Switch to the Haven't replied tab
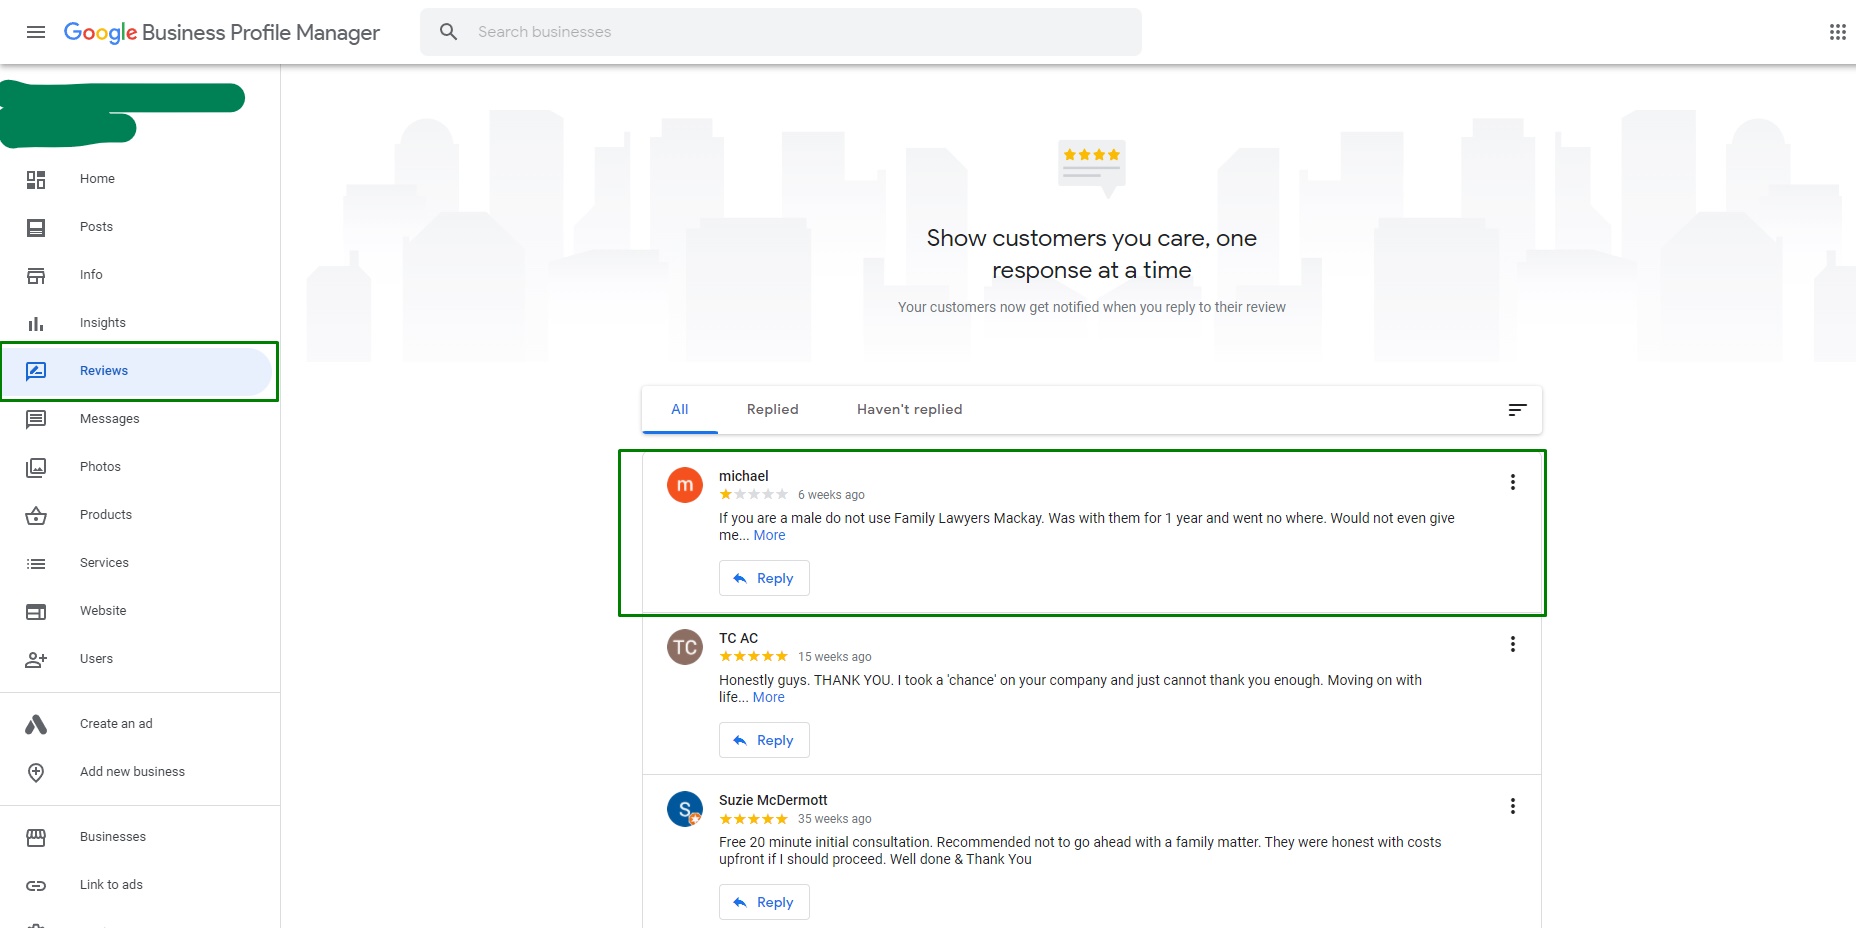 pyautogui.click(x=909, y=409)
